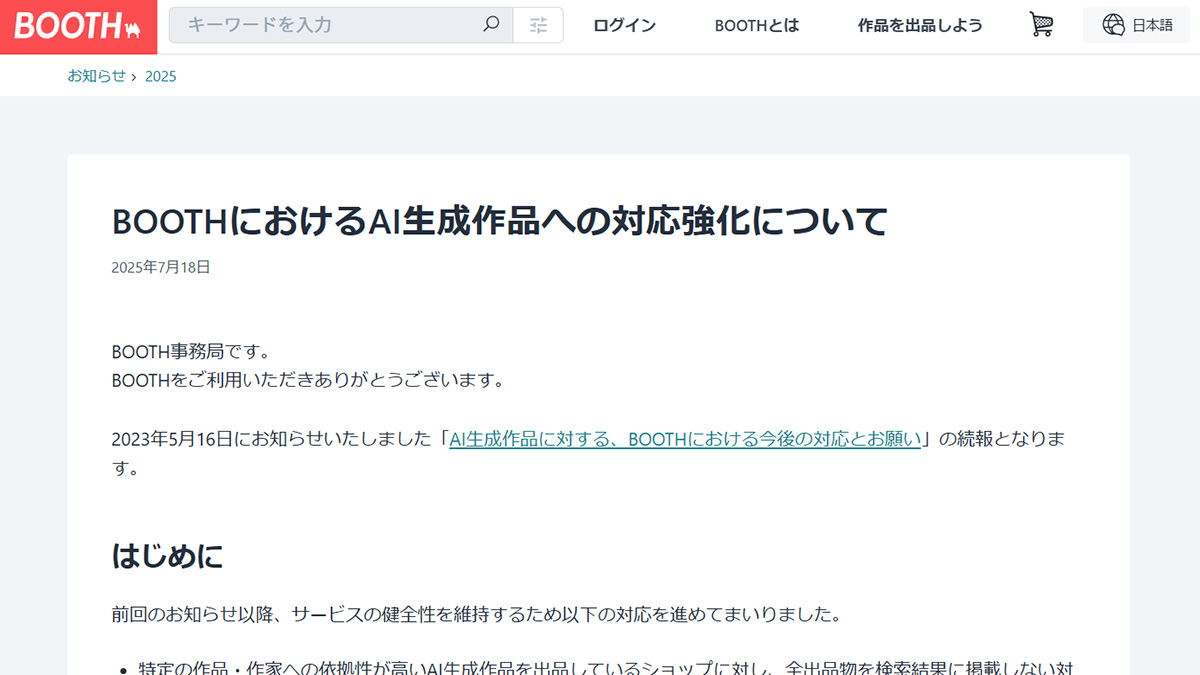
Task: Click inside the keyword search input field
Action: point(320,24)
